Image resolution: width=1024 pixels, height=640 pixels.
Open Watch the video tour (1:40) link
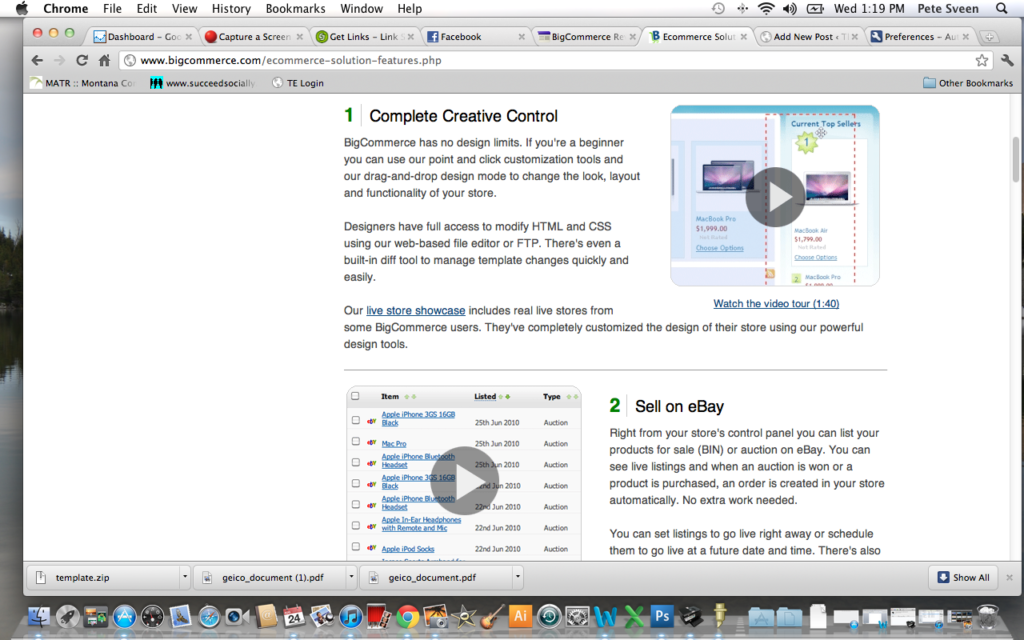point(776,303)
